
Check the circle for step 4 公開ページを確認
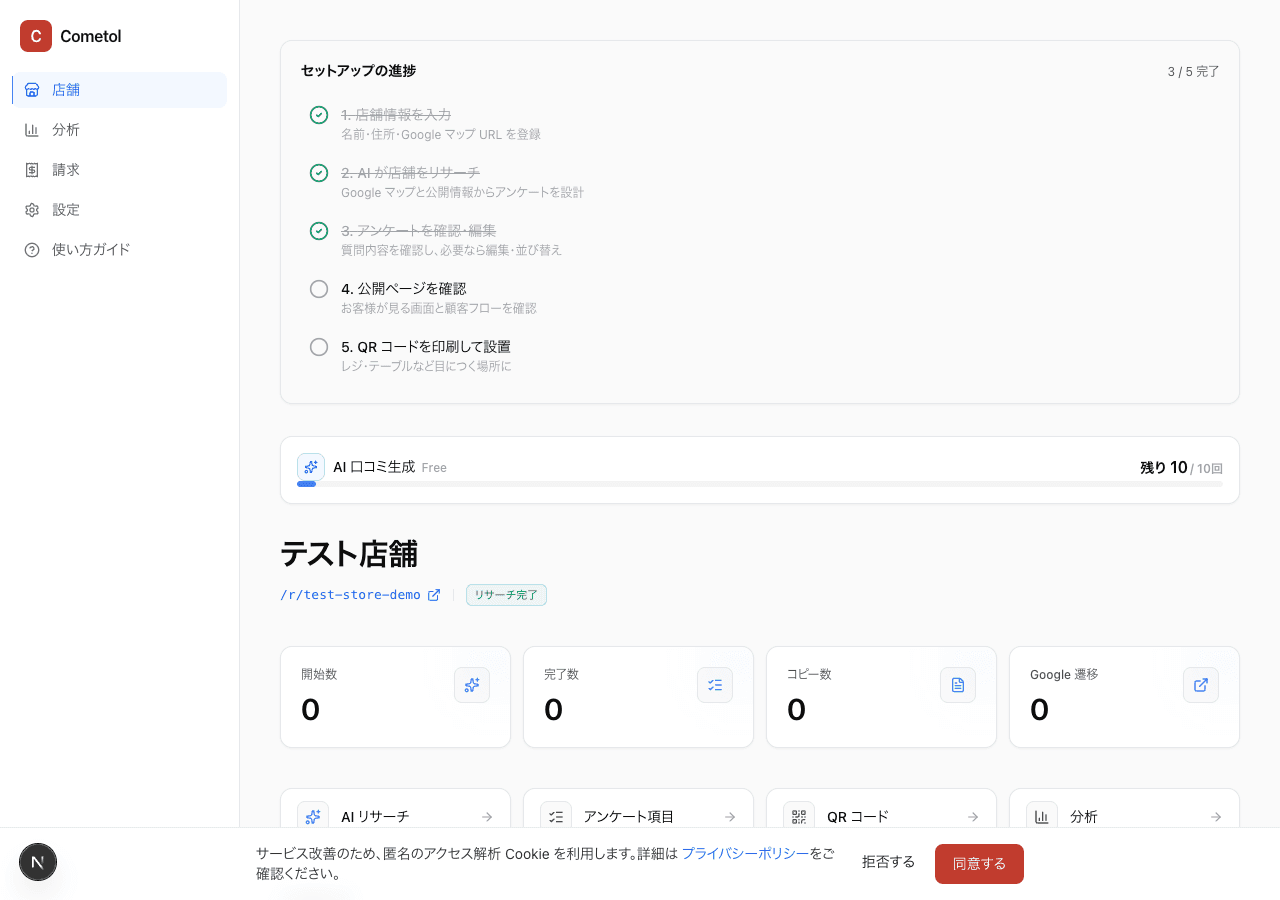tap(319, 289)
